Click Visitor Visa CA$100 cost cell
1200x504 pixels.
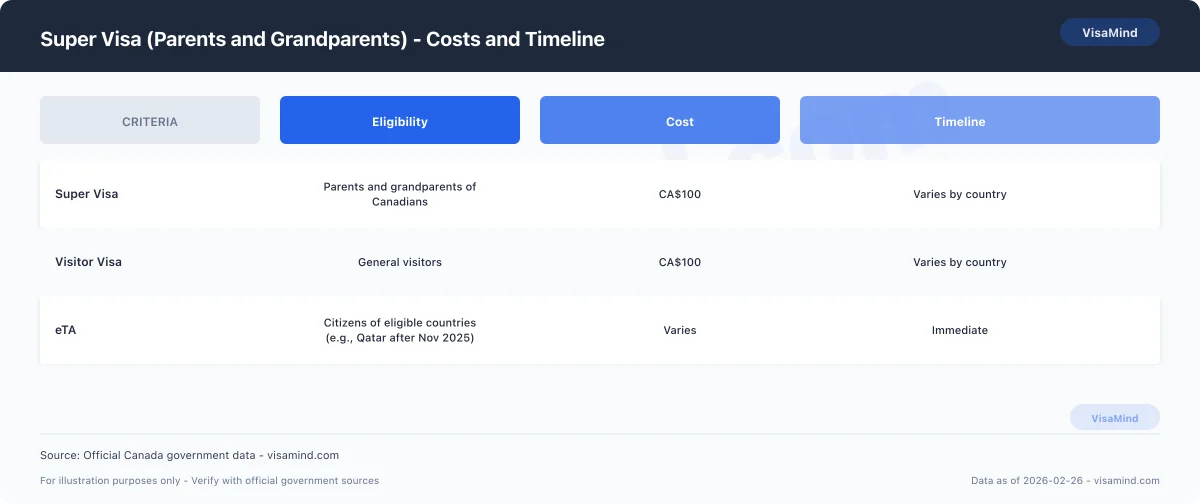[x=680, y=262]
